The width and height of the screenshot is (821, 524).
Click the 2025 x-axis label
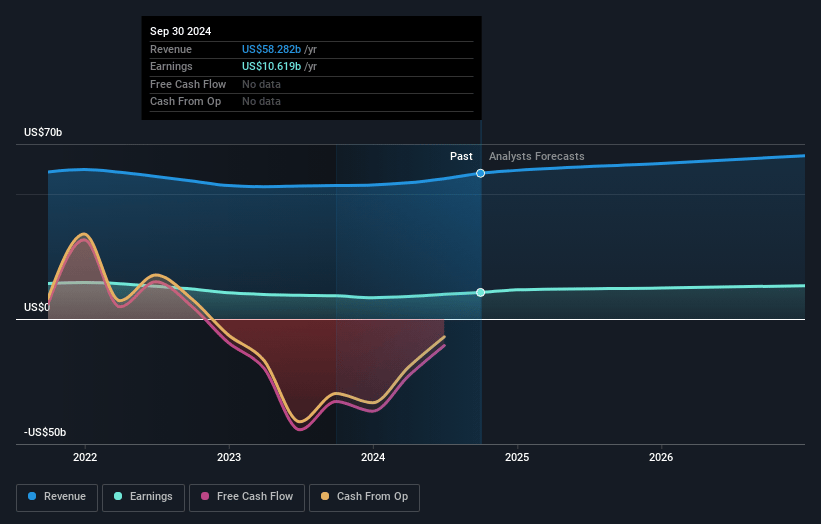tap(517, 457)
